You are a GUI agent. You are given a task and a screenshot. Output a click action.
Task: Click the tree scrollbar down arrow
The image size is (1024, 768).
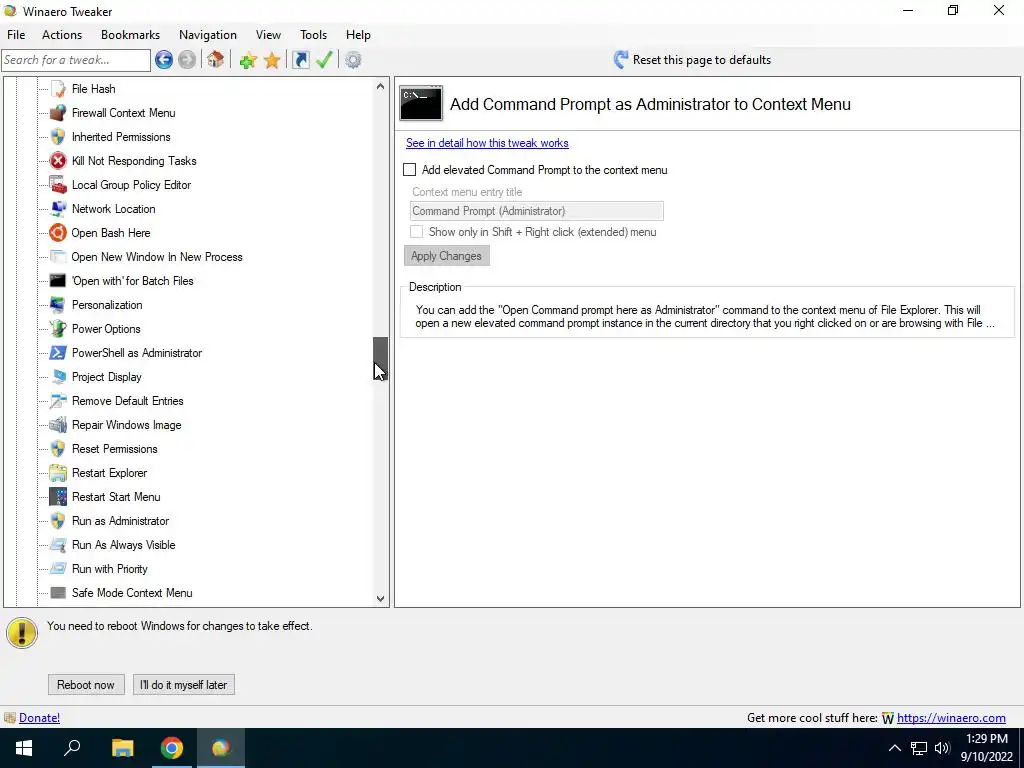(380, 598)
